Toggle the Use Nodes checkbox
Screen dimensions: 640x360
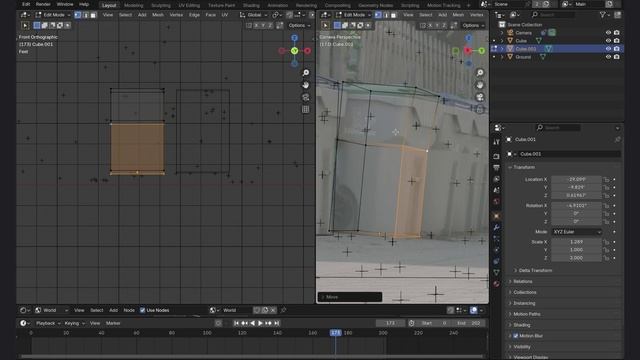(142, 310)
